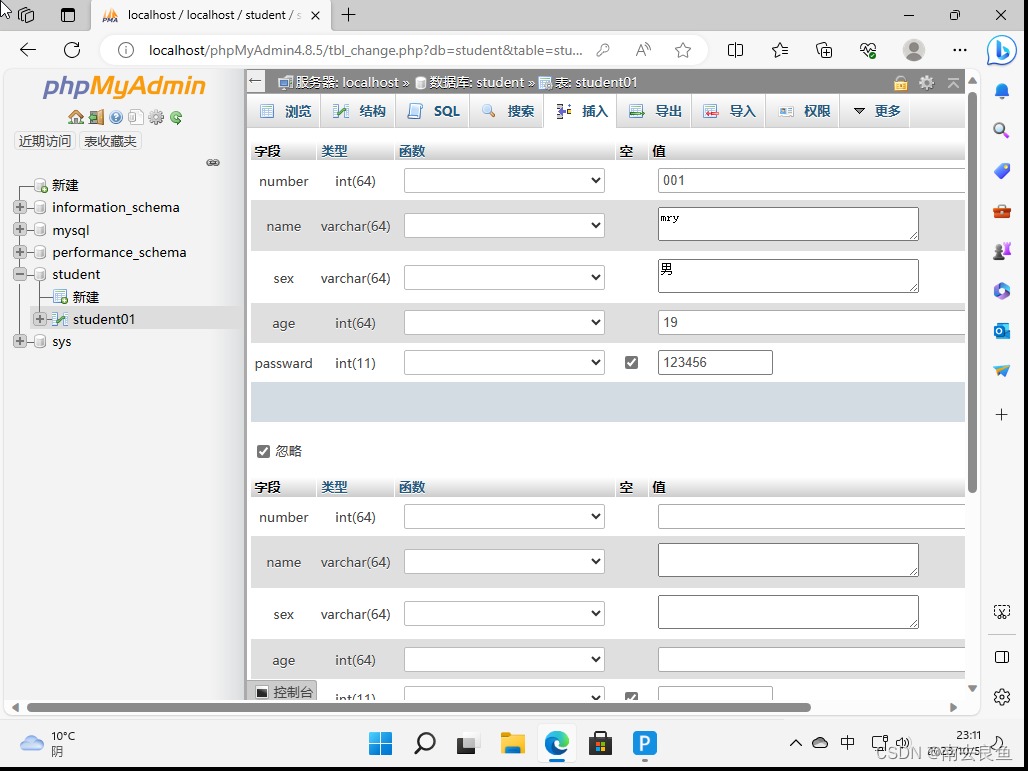Toggle NULL checkbox for passward field
This screenshot has height=771, width=1028.
(631, 362)
